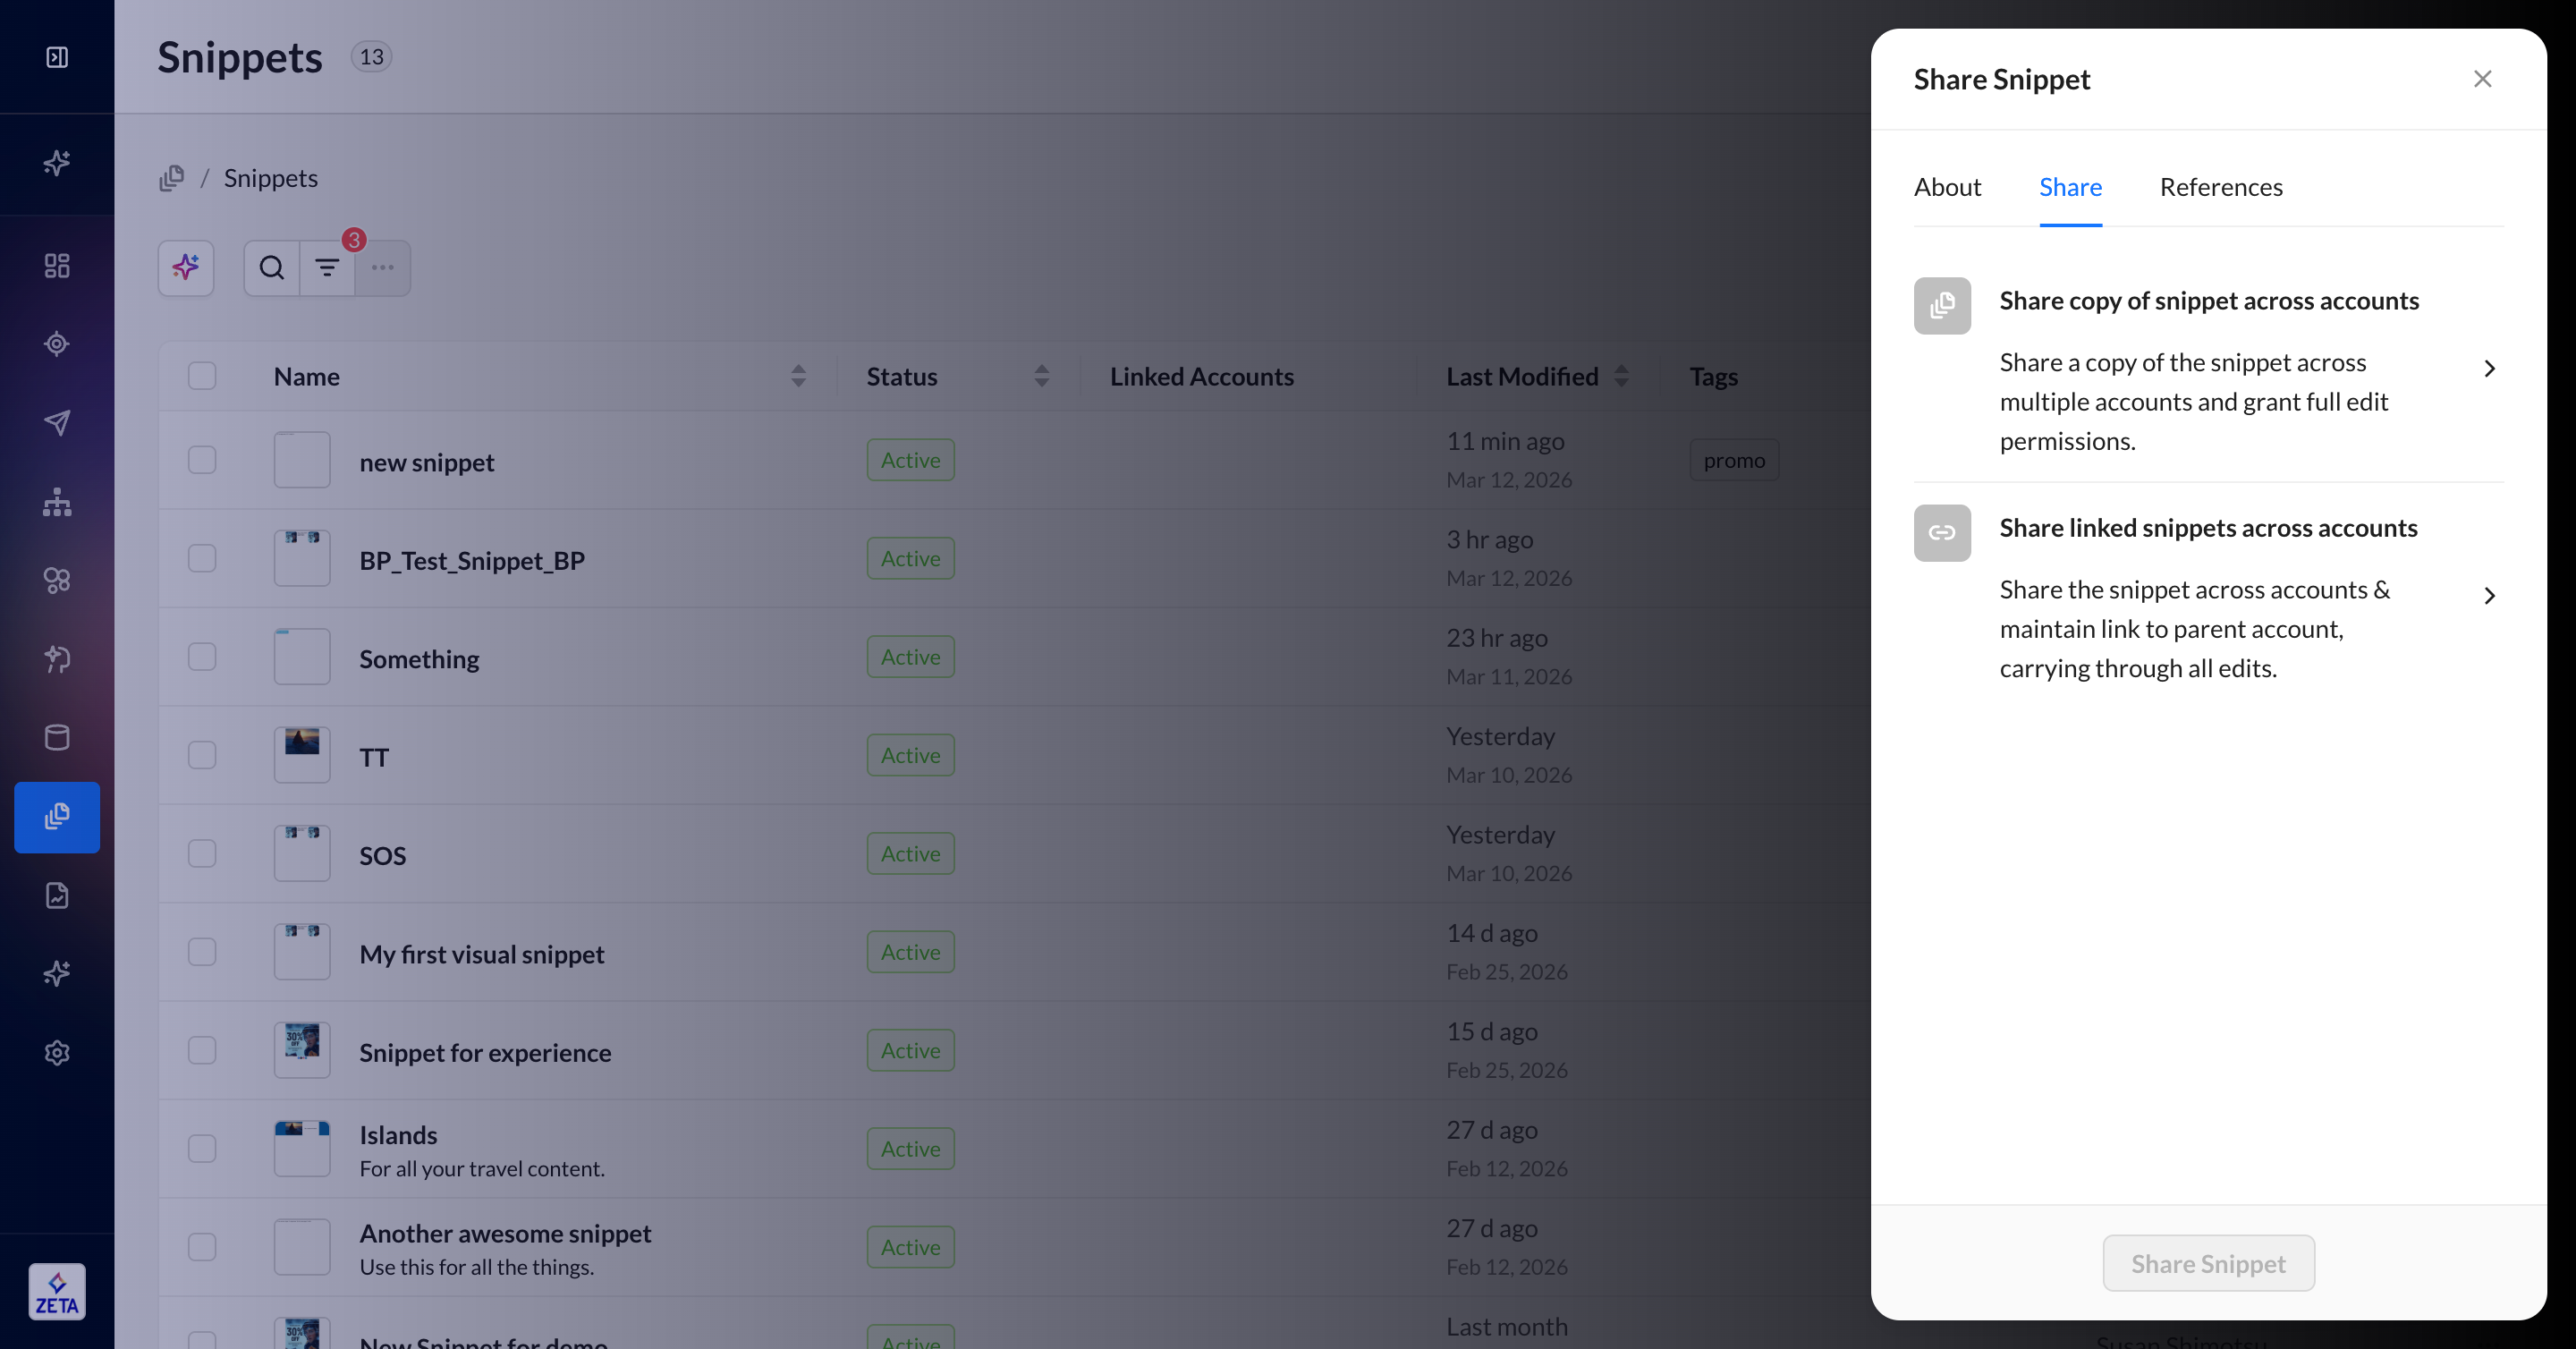
Task: Open the References tab
Action: (2220, 187)
